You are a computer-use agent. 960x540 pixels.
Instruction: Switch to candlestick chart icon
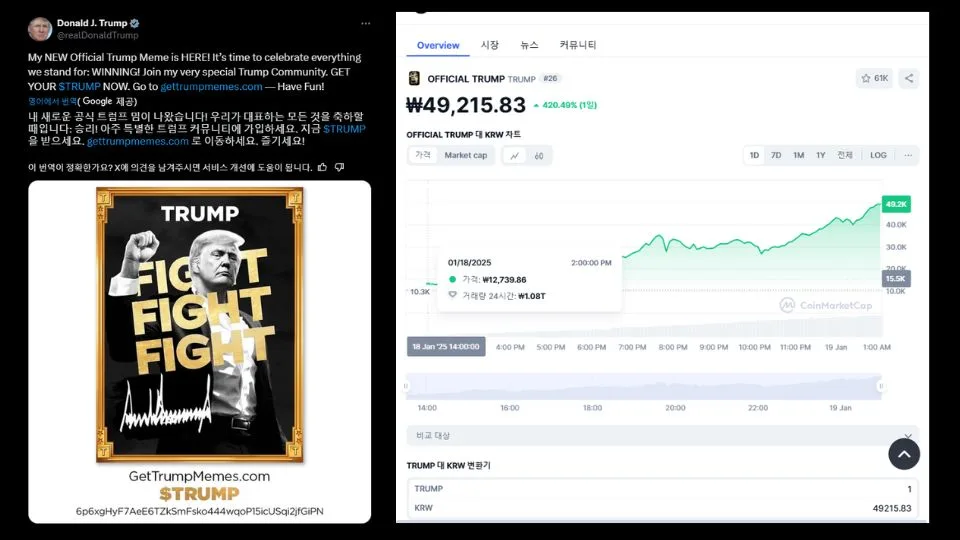point(539,156)
